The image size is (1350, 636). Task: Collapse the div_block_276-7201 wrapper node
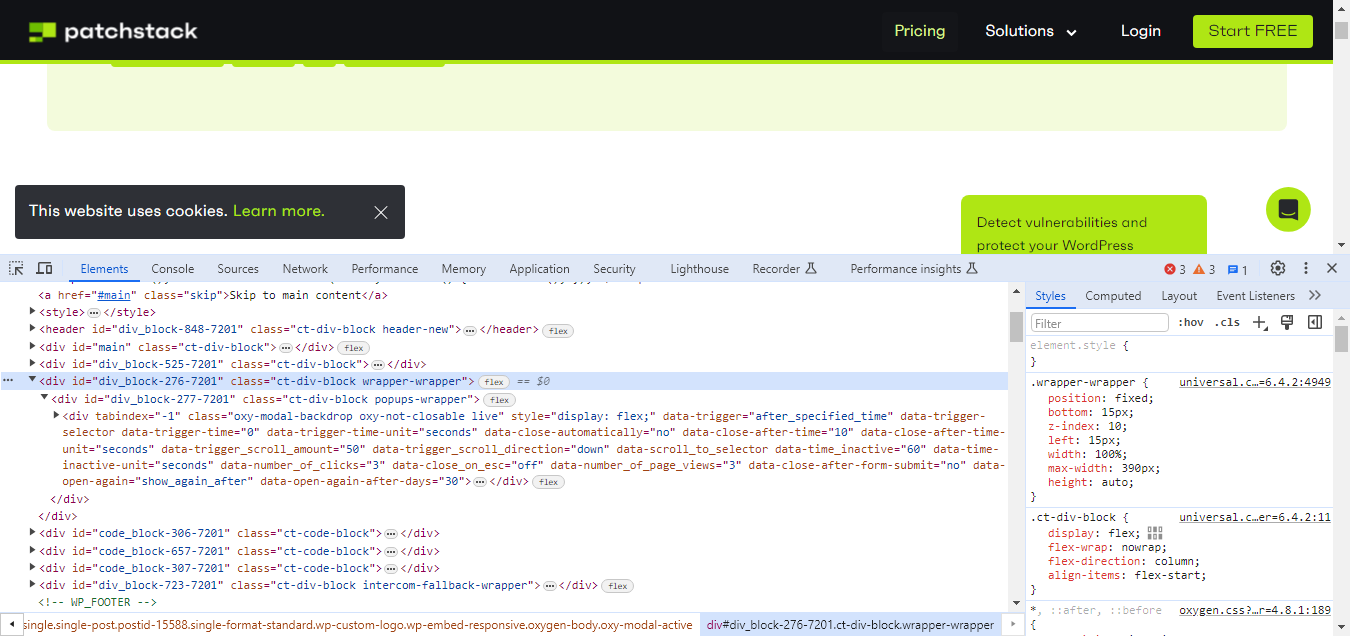tap(32, 380)
